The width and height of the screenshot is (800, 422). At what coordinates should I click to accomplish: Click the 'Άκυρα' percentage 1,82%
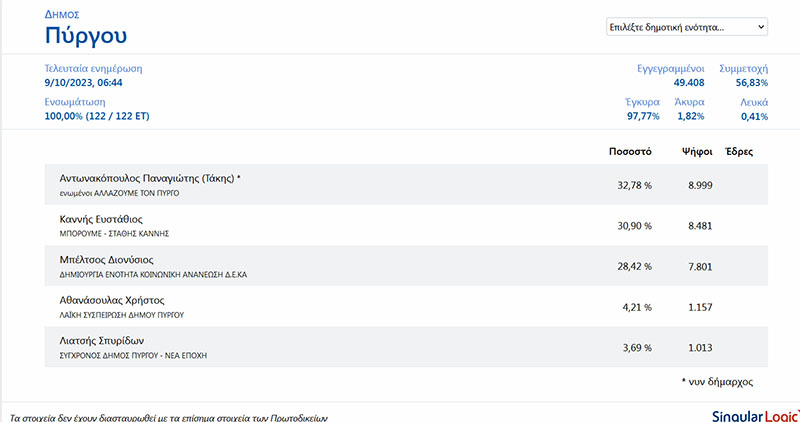pos(689,116)
